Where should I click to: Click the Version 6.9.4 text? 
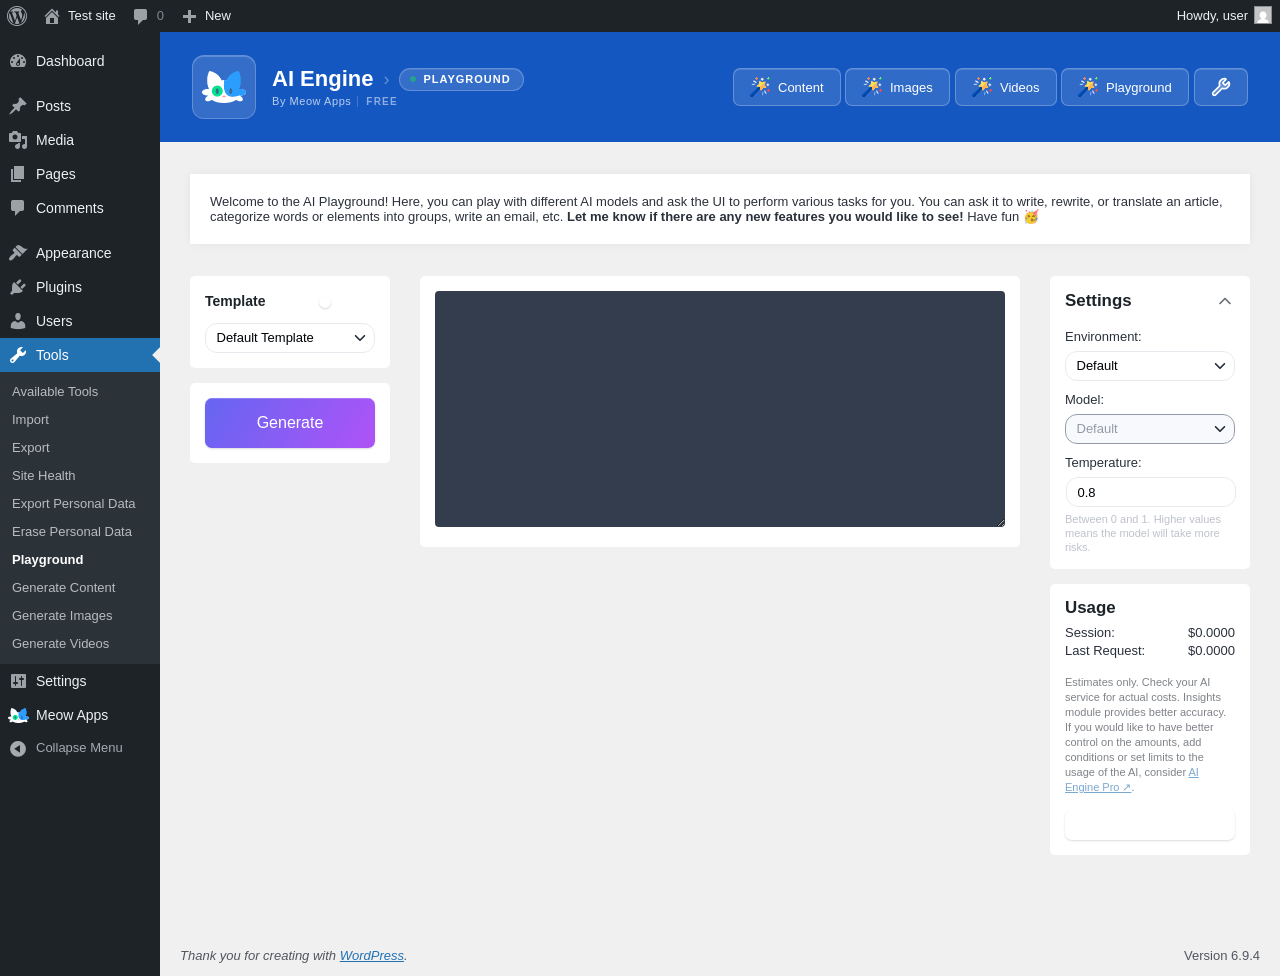click(1222, 956)
